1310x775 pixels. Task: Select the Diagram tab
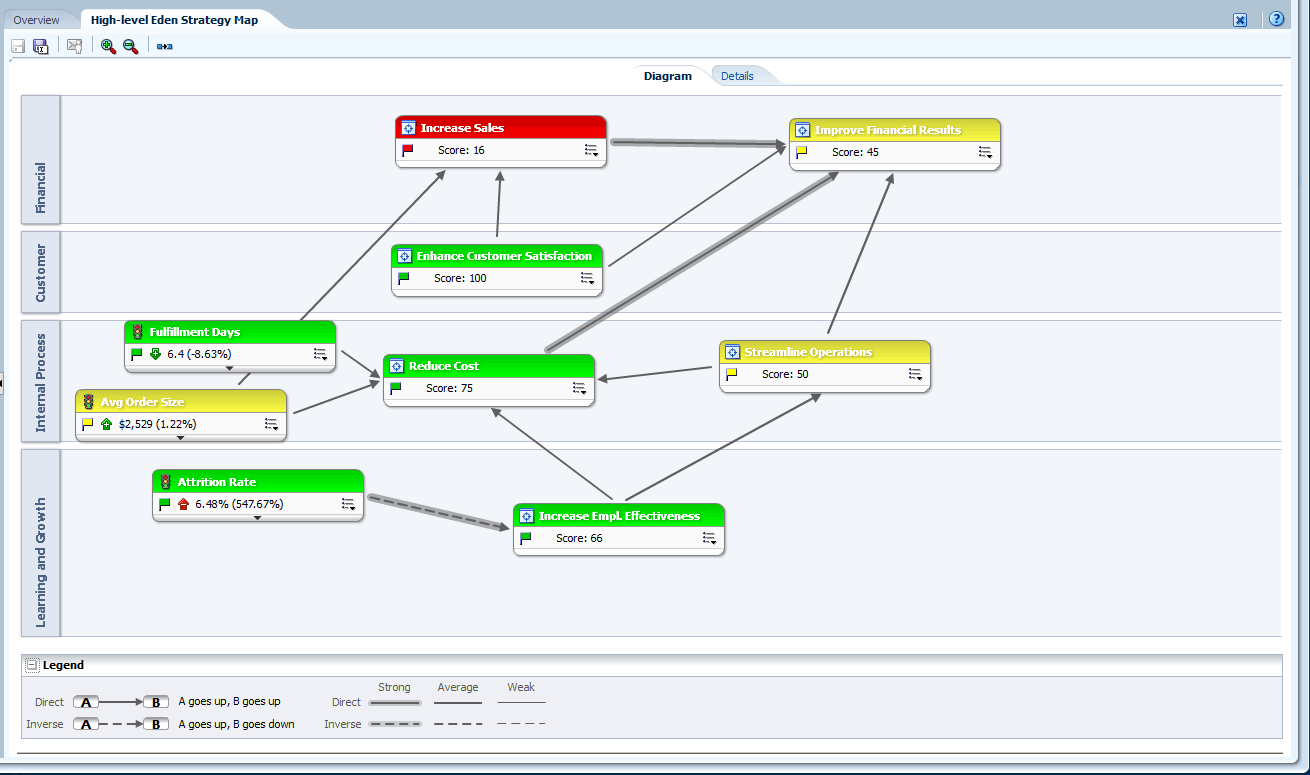tap(667, 76)
